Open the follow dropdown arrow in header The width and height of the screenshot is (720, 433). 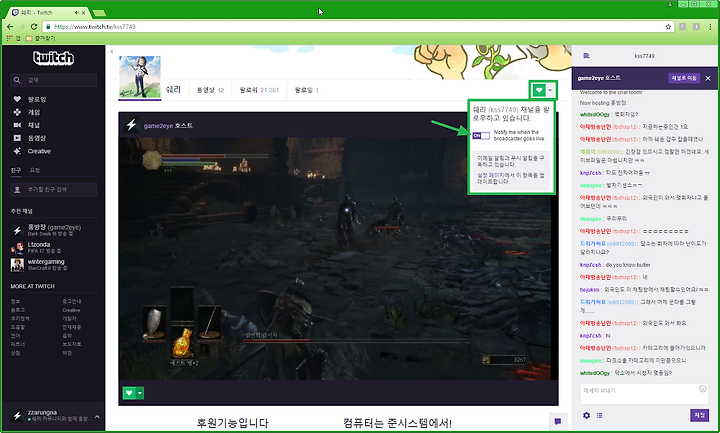(x=550, y=90)
